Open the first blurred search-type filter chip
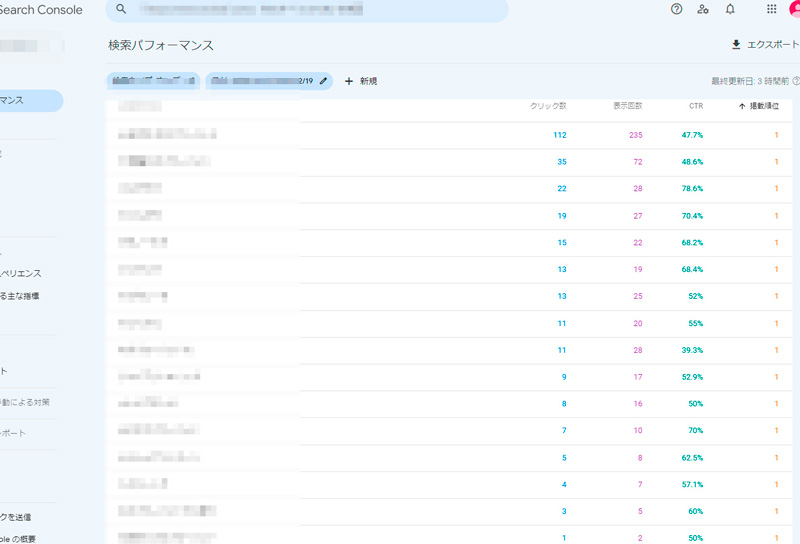800x544 pixels. (x=153, y=81)
